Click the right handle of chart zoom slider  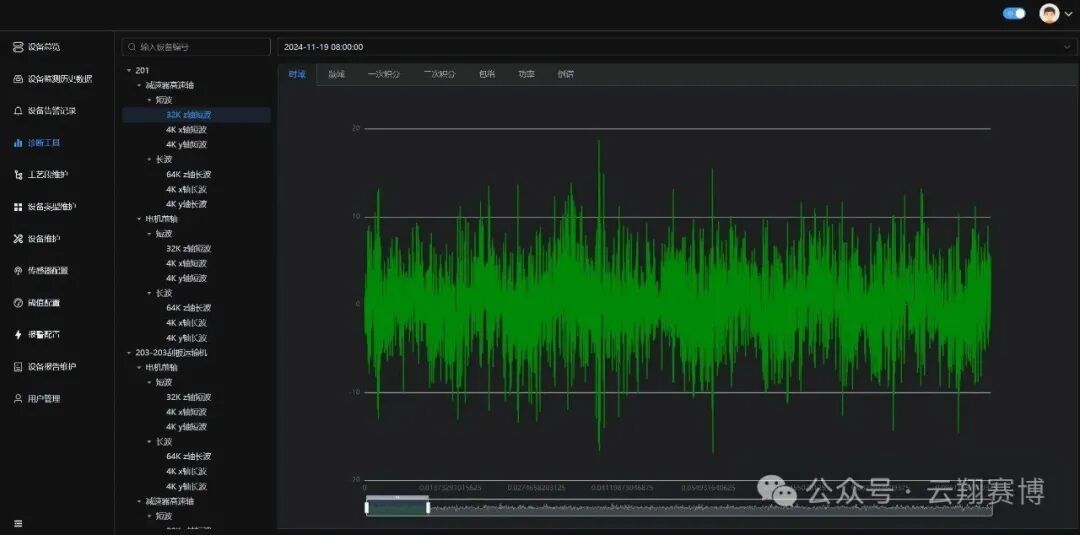tap(428, 507)
